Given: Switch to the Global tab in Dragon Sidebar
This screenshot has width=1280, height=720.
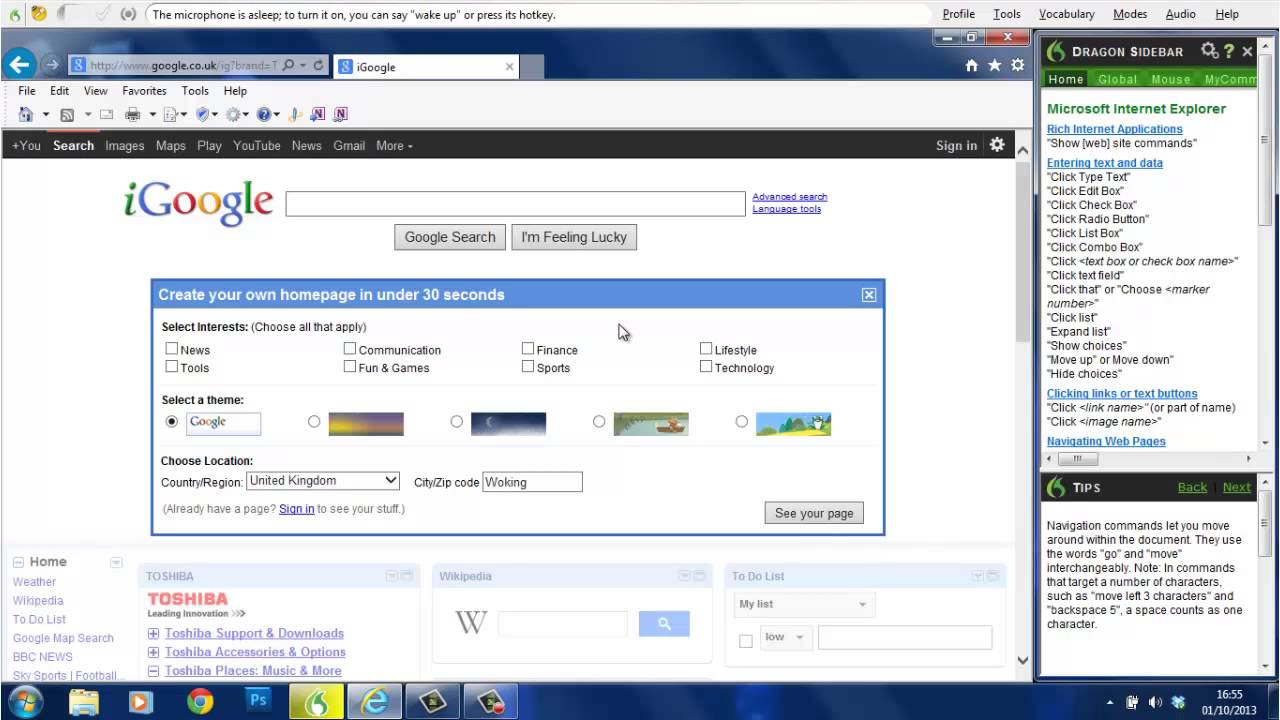Looking at the screenshot, I should click(1117, 79).
